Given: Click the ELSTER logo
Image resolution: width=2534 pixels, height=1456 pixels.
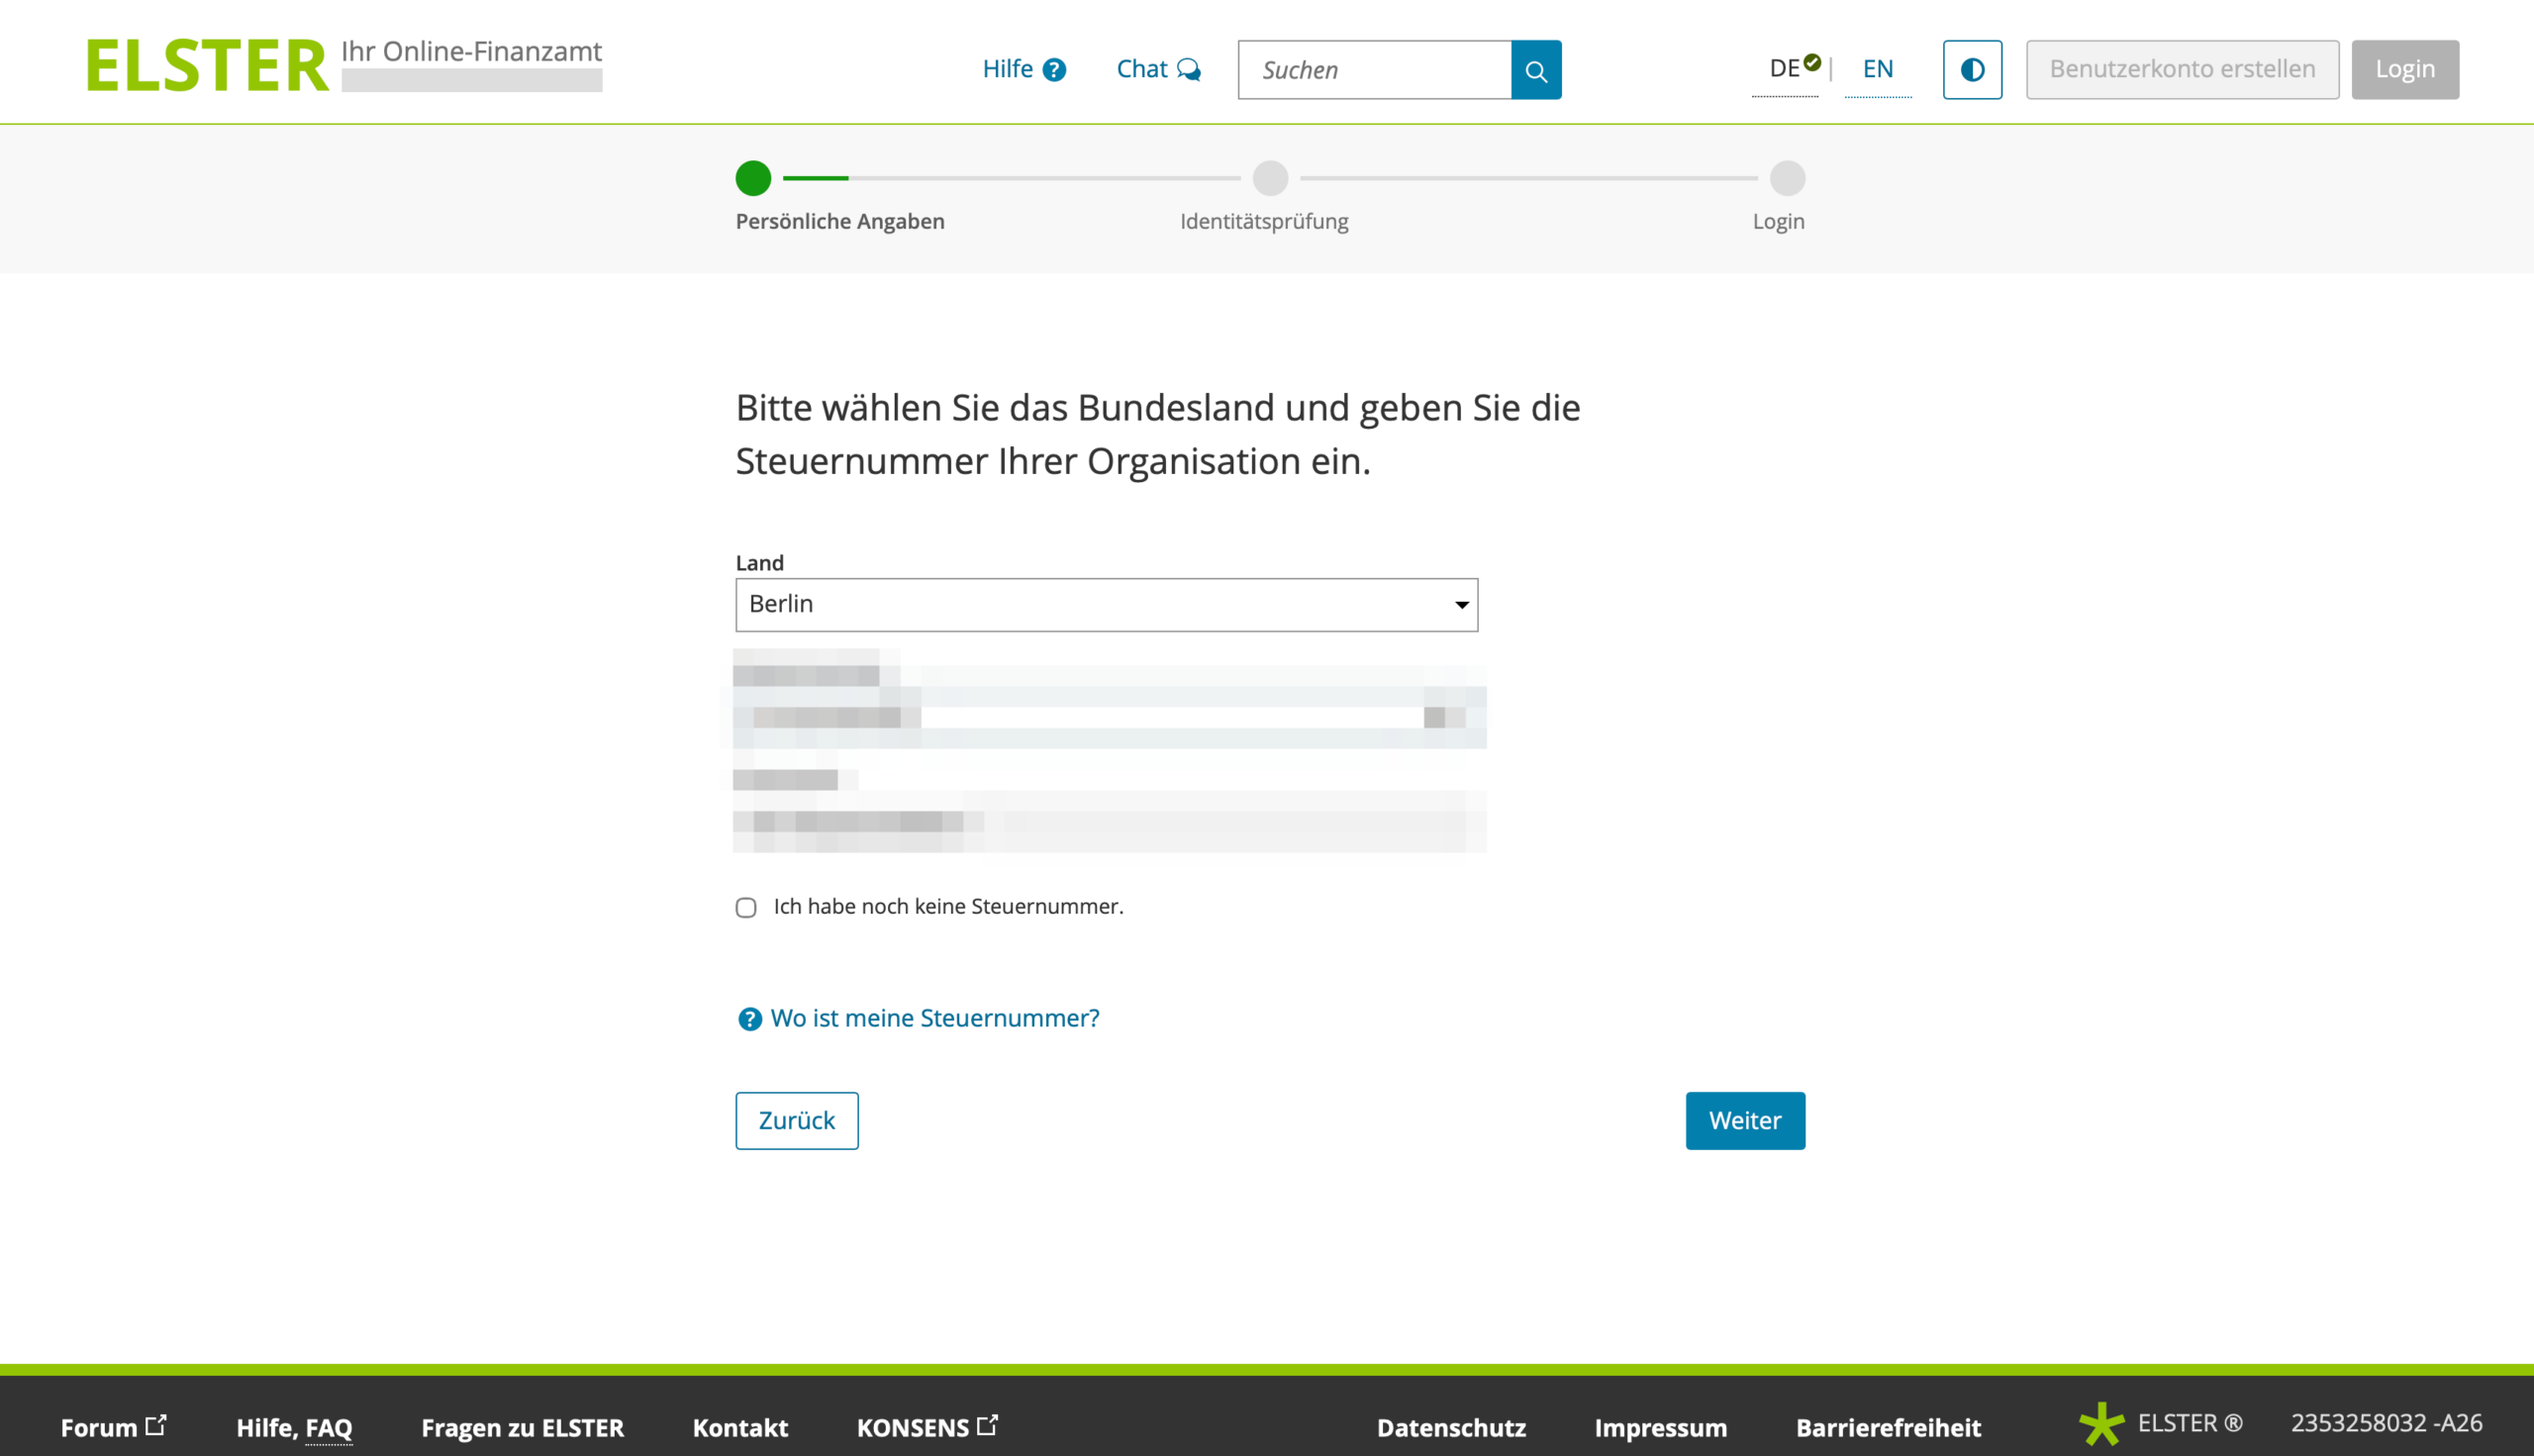Looking at the screenshot, I should point(207,66).
